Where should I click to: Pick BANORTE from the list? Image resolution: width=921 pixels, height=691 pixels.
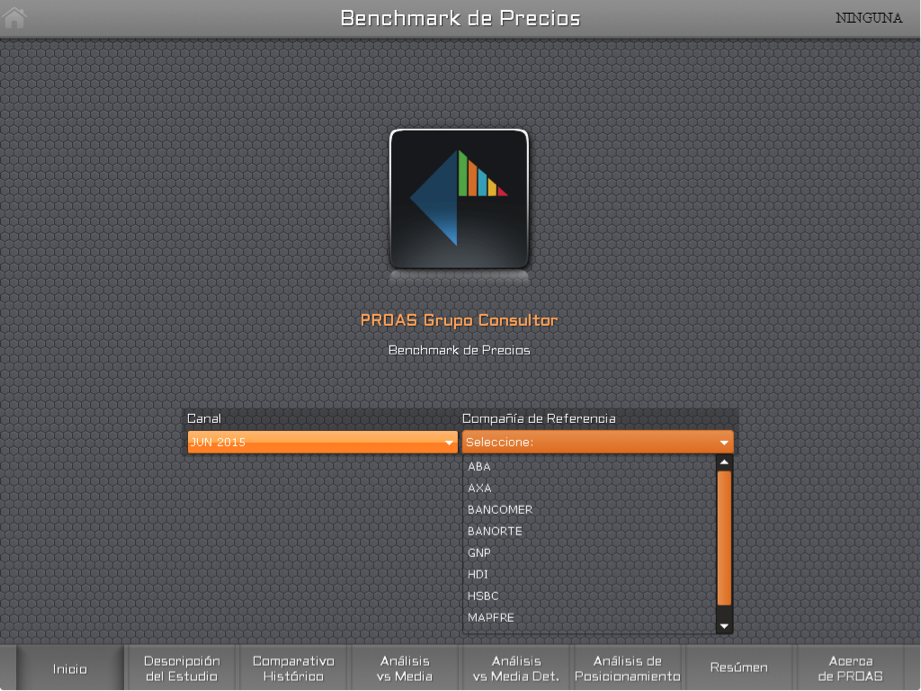(x=495, y=531)
